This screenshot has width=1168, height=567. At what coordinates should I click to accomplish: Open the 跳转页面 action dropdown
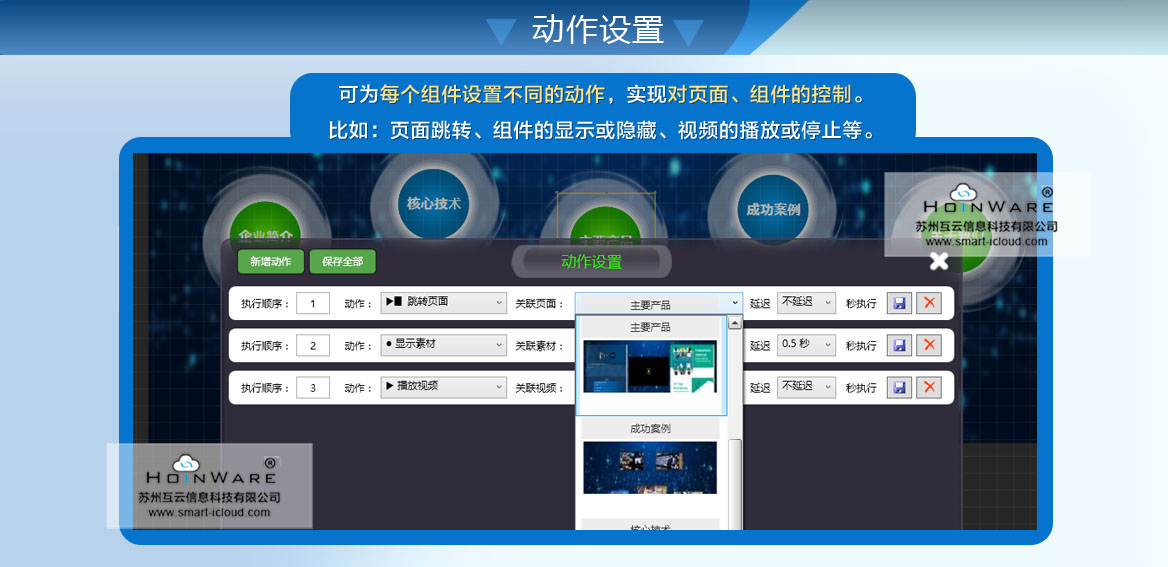pyautogui.click(x=444, y=303)
